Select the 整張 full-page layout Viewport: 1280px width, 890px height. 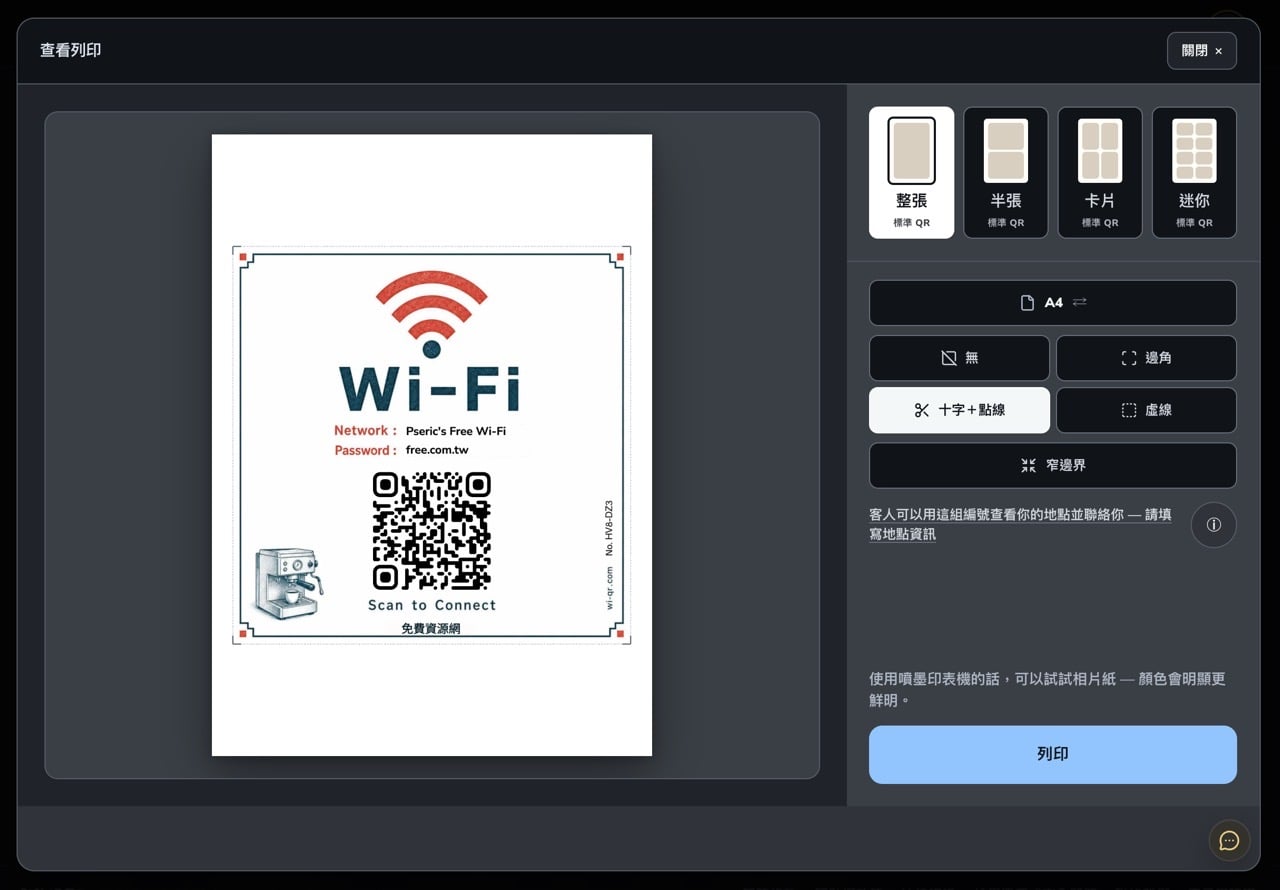911,173
